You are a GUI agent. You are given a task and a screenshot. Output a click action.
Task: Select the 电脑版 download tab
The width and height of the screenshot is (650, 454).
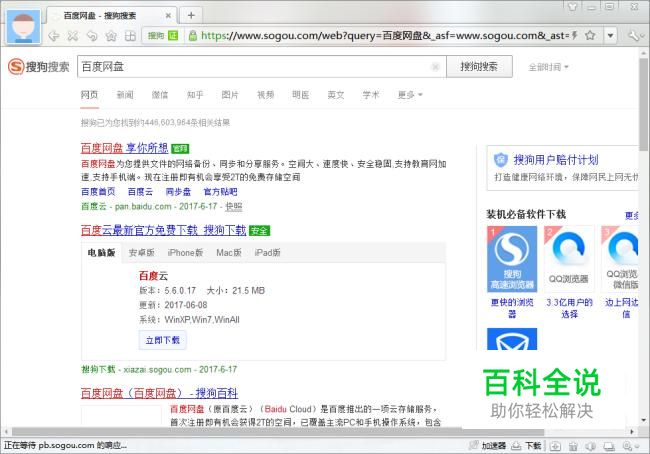(102, 252)
